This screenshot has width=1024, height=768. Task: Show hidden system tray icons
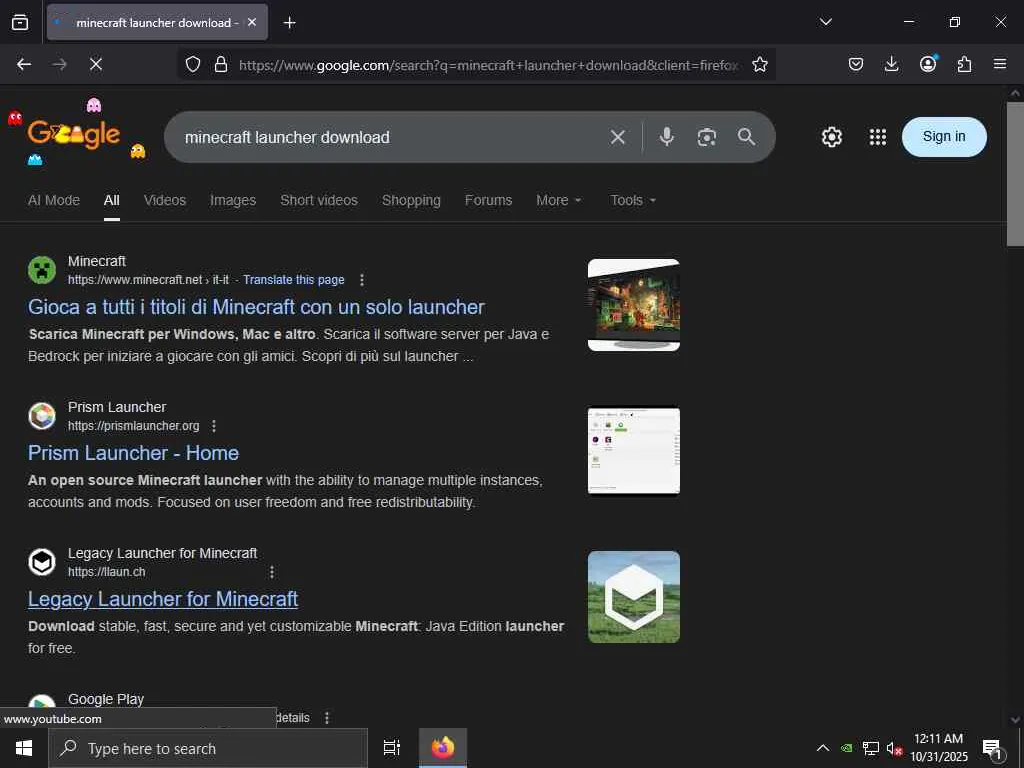point(823,748)
